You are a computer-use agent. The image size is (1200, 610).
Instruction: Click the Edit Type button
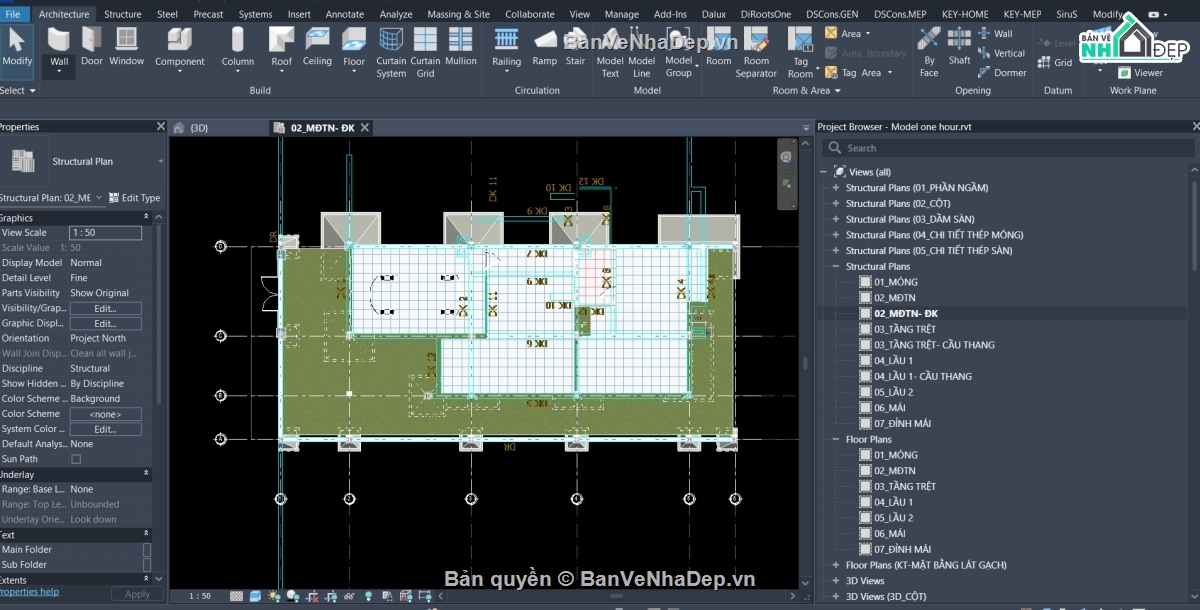[135, 198]
